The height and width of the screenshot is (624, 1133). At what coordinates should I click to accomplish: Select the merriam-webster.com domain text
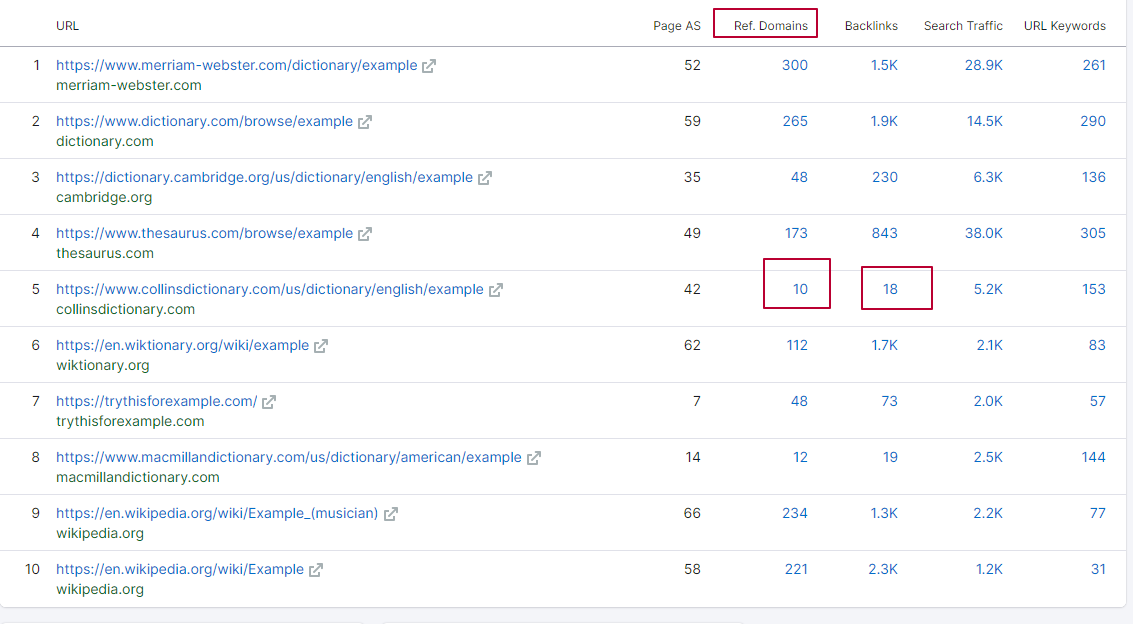tap(129, 85)
